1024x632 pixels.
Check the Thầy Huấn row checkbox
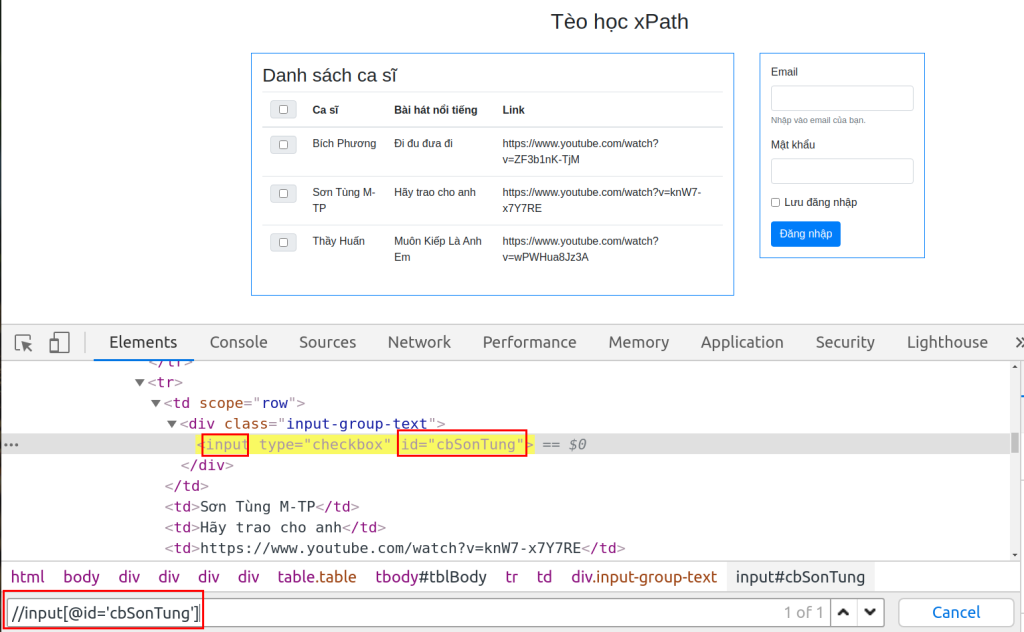click(x=283, y=241)
